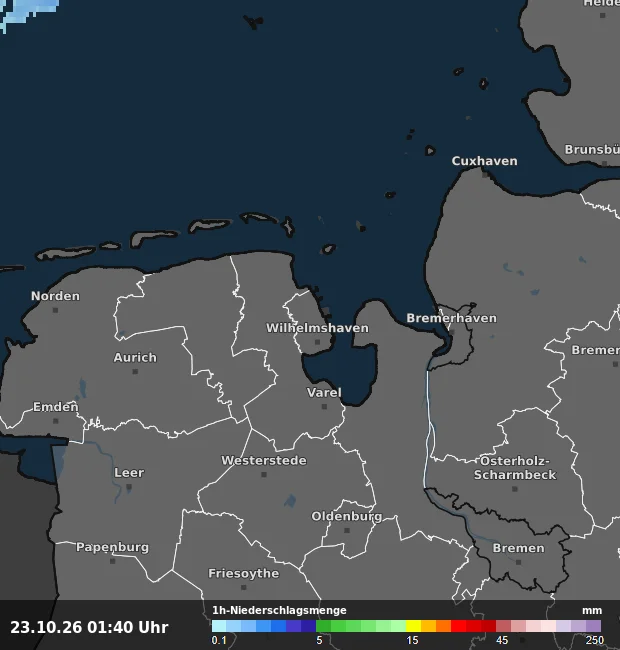This screenshot has width=620, height=650.
Task: Click the square marker below Norden
Action: [55, 310]
